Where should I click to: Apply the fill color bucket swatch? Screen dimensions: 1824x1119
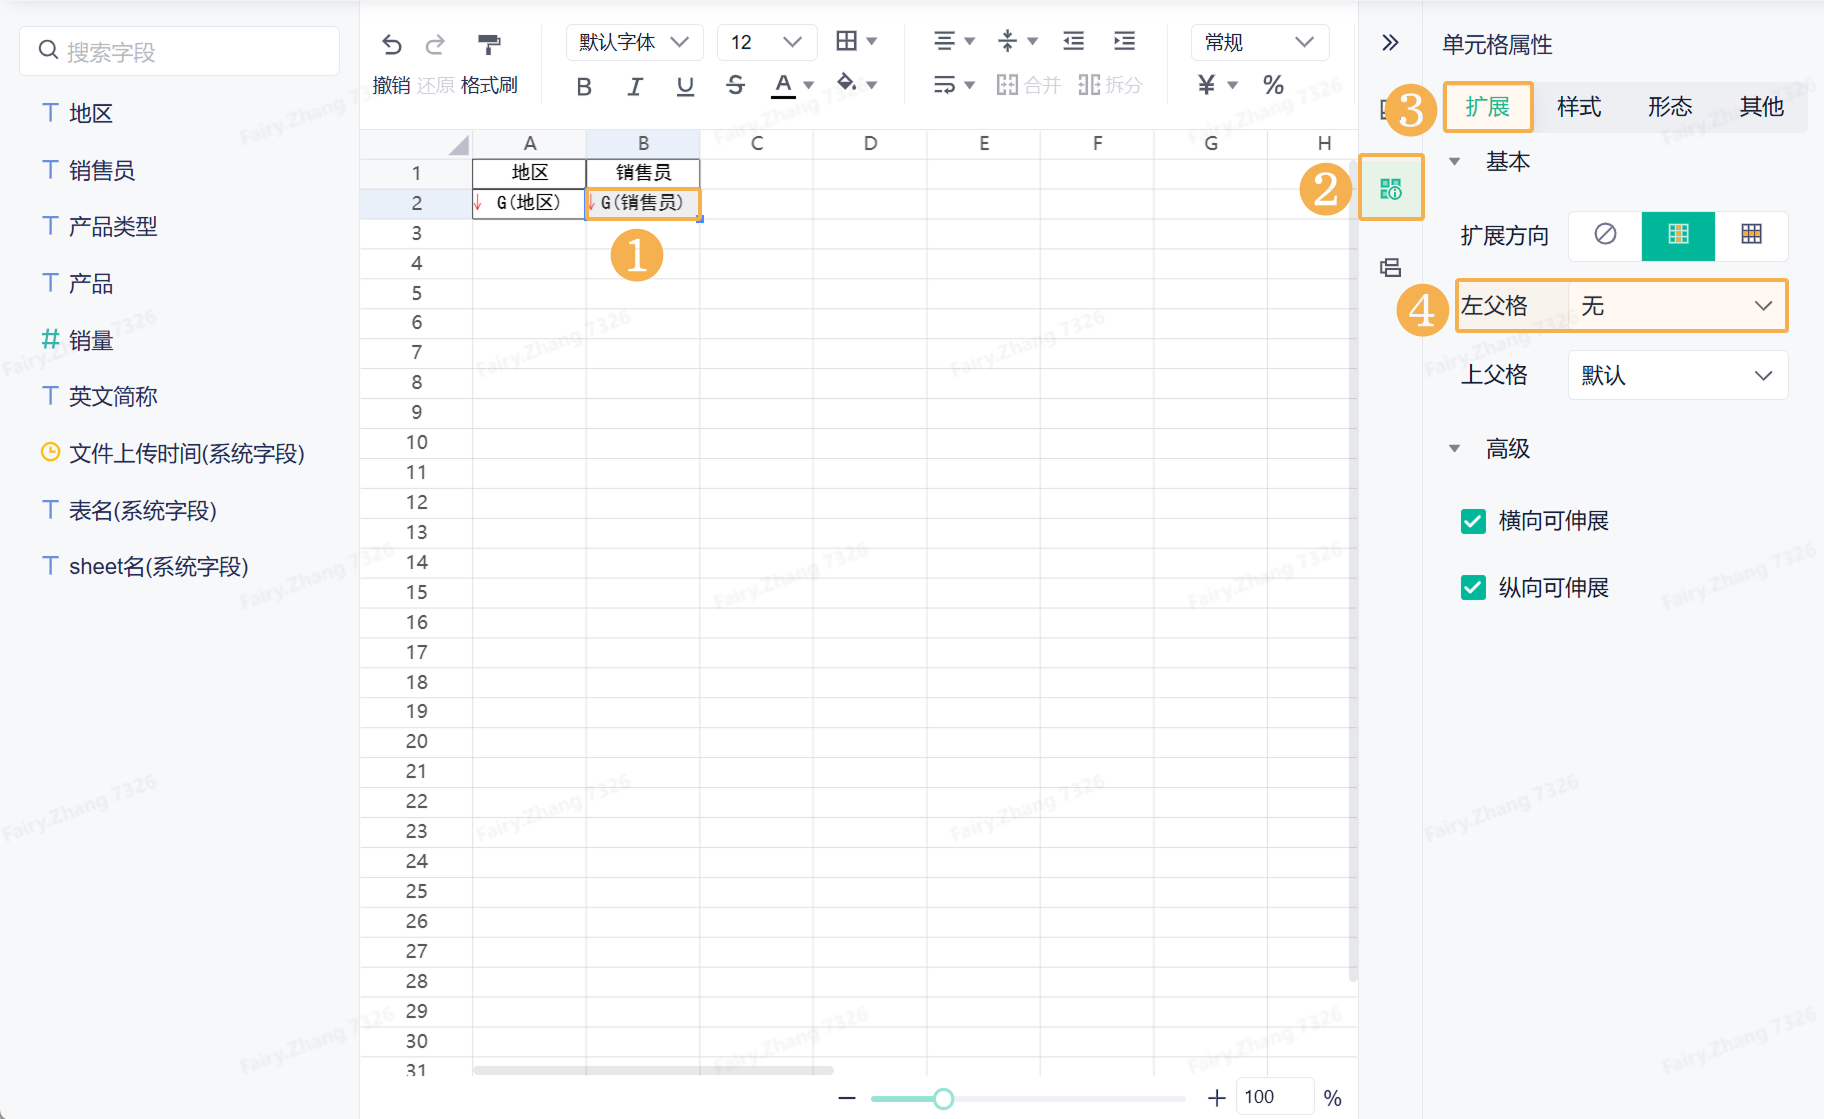pos(847,84)
